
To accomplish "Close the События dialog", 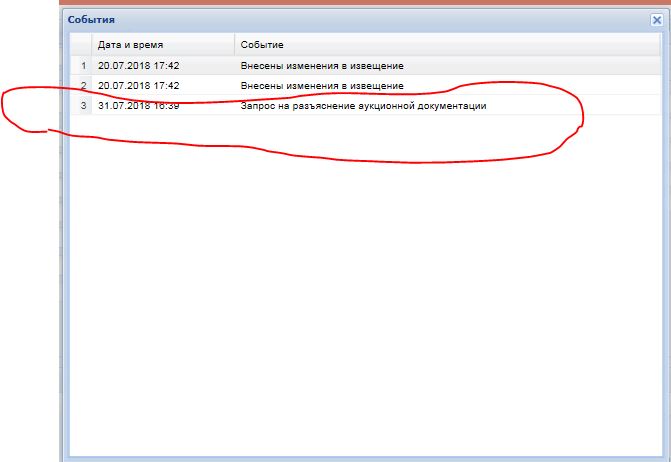I will click(656, 19).
